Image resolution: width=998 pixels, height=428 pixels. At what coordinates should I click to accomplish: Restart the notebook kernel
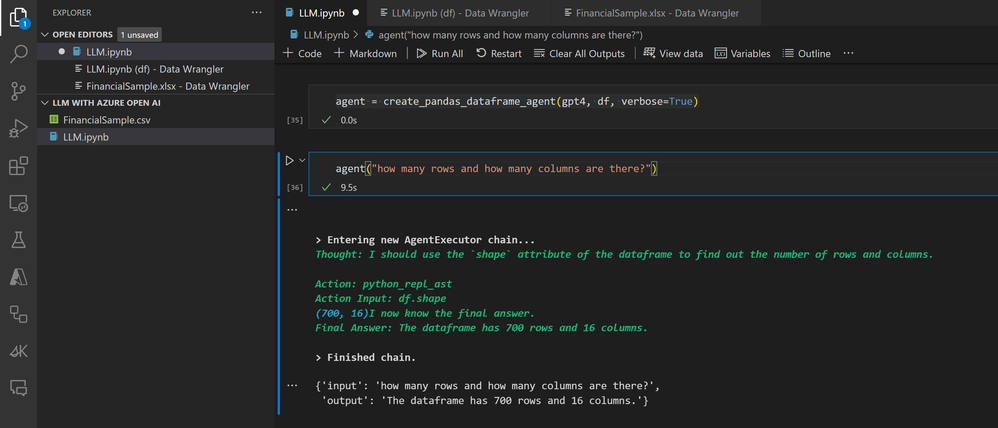pos(498,53)
